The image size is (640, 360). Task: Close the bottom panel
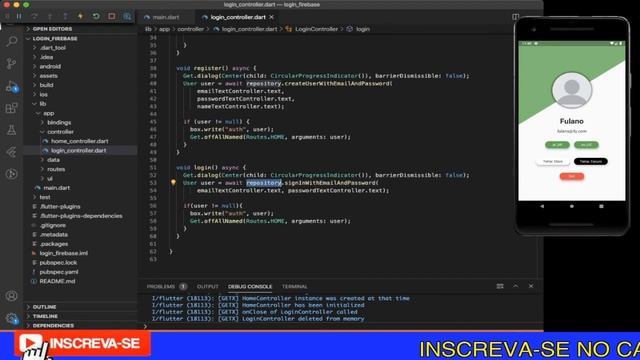tap(531, 286)
